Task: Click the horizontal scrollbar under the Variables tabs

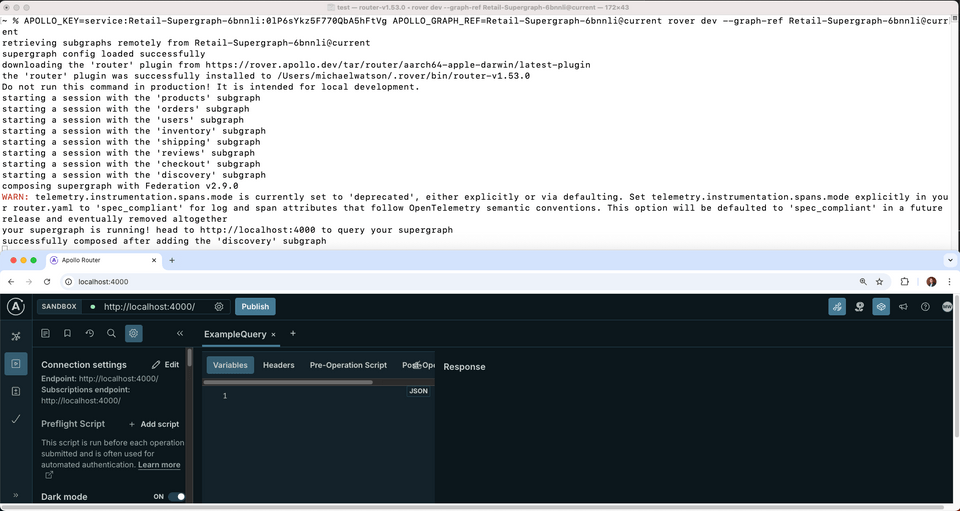Action: pyautogui.click(x=288, y=382)
